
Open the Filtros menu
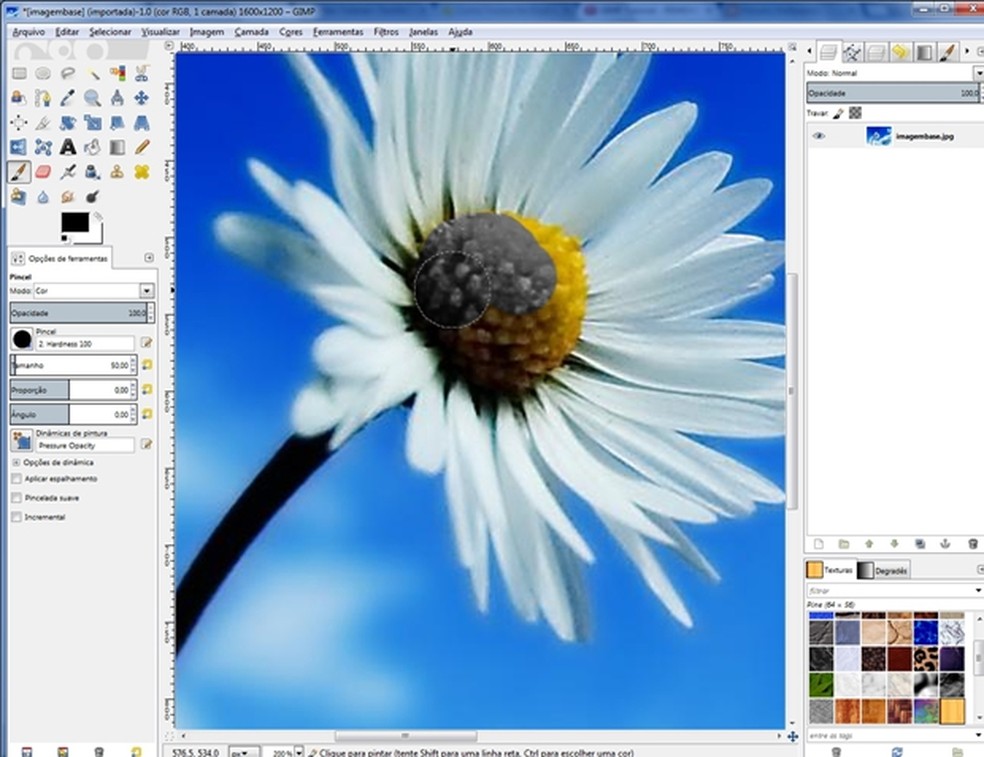click(x=386, y=31)
